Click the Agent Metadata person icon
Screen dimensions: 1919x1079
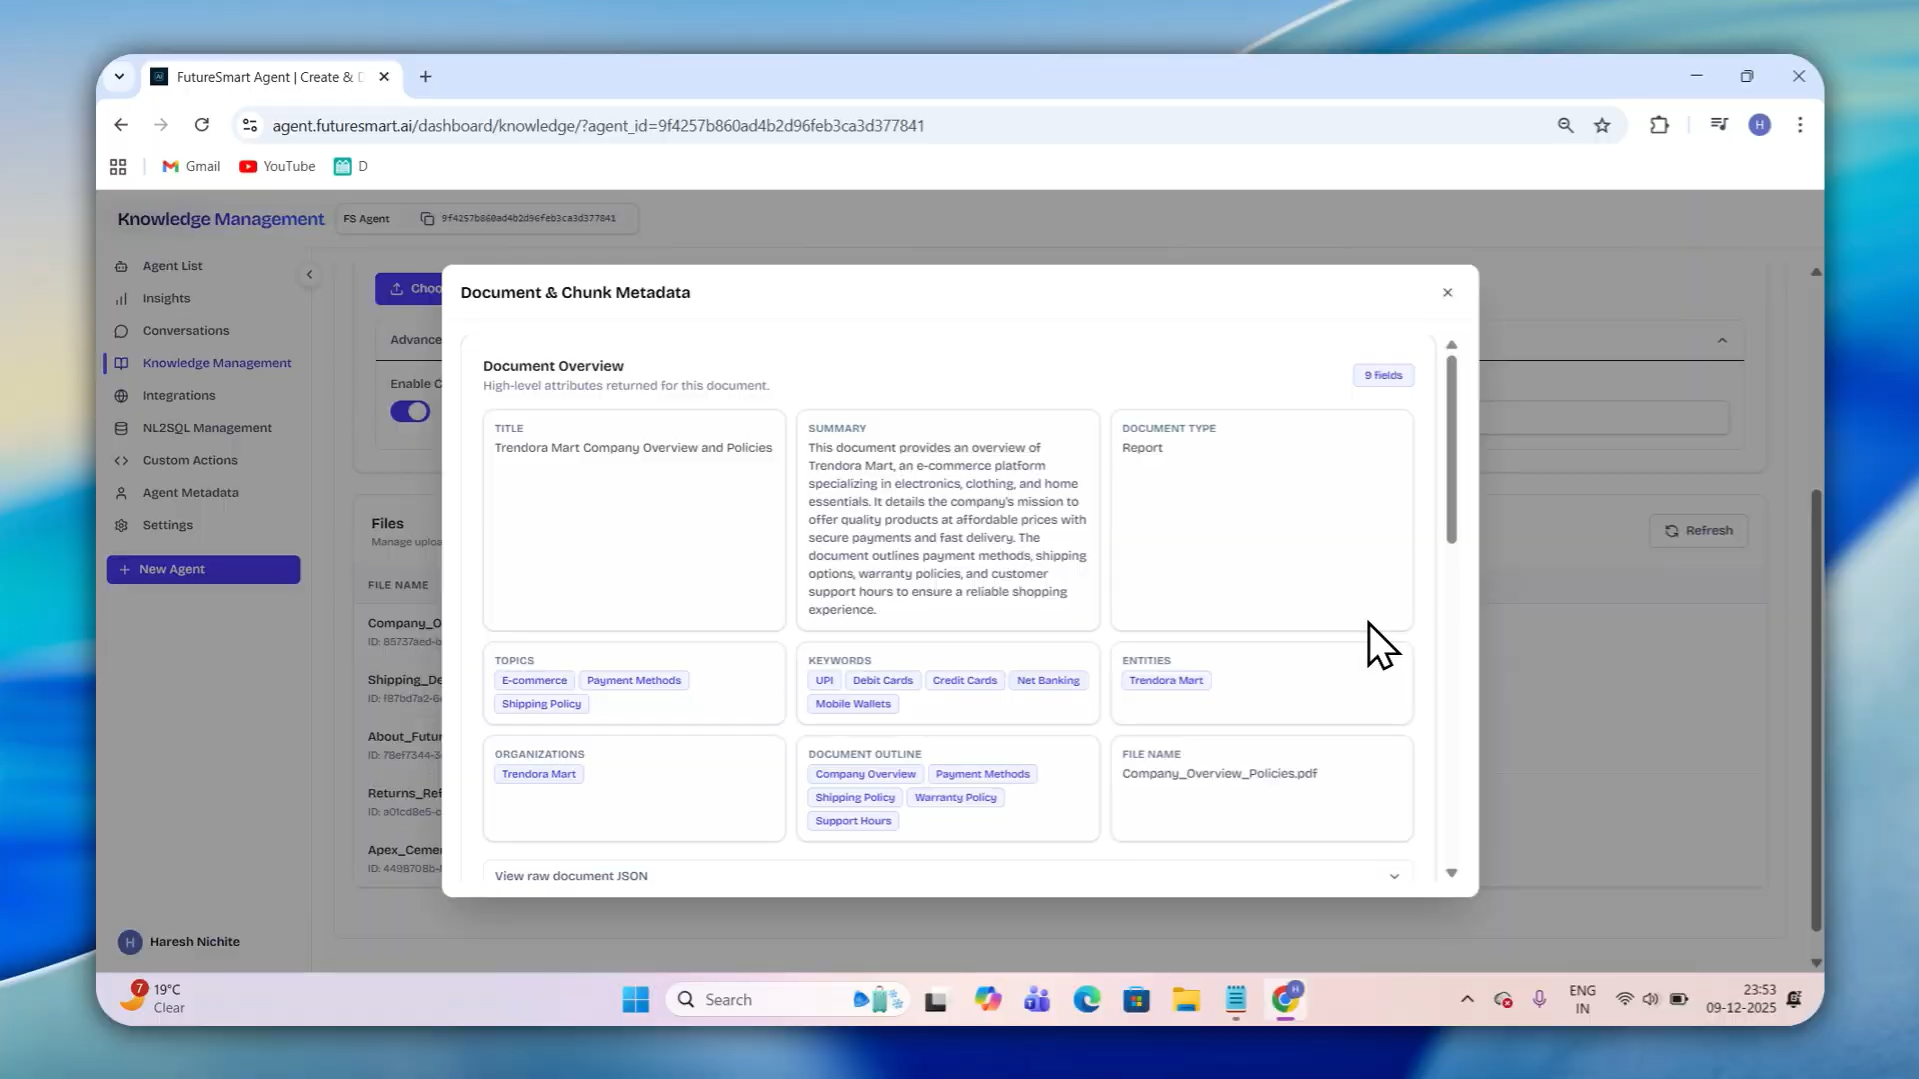tap(121, 493)
